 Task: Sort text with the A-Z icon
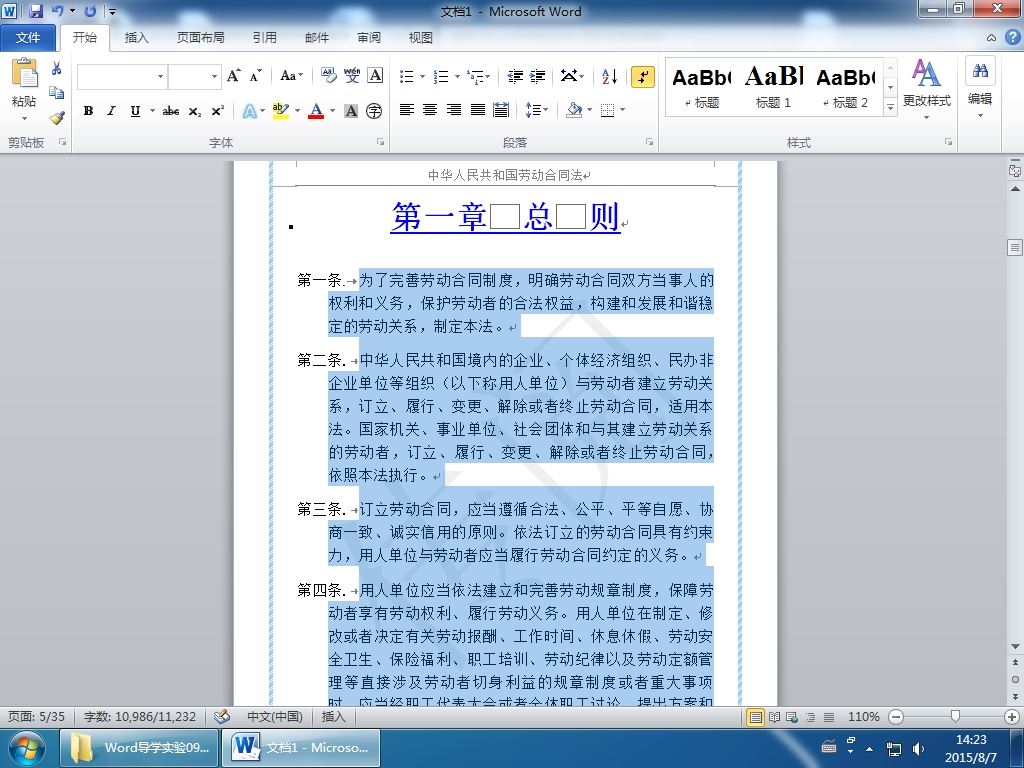click(609, 76)
